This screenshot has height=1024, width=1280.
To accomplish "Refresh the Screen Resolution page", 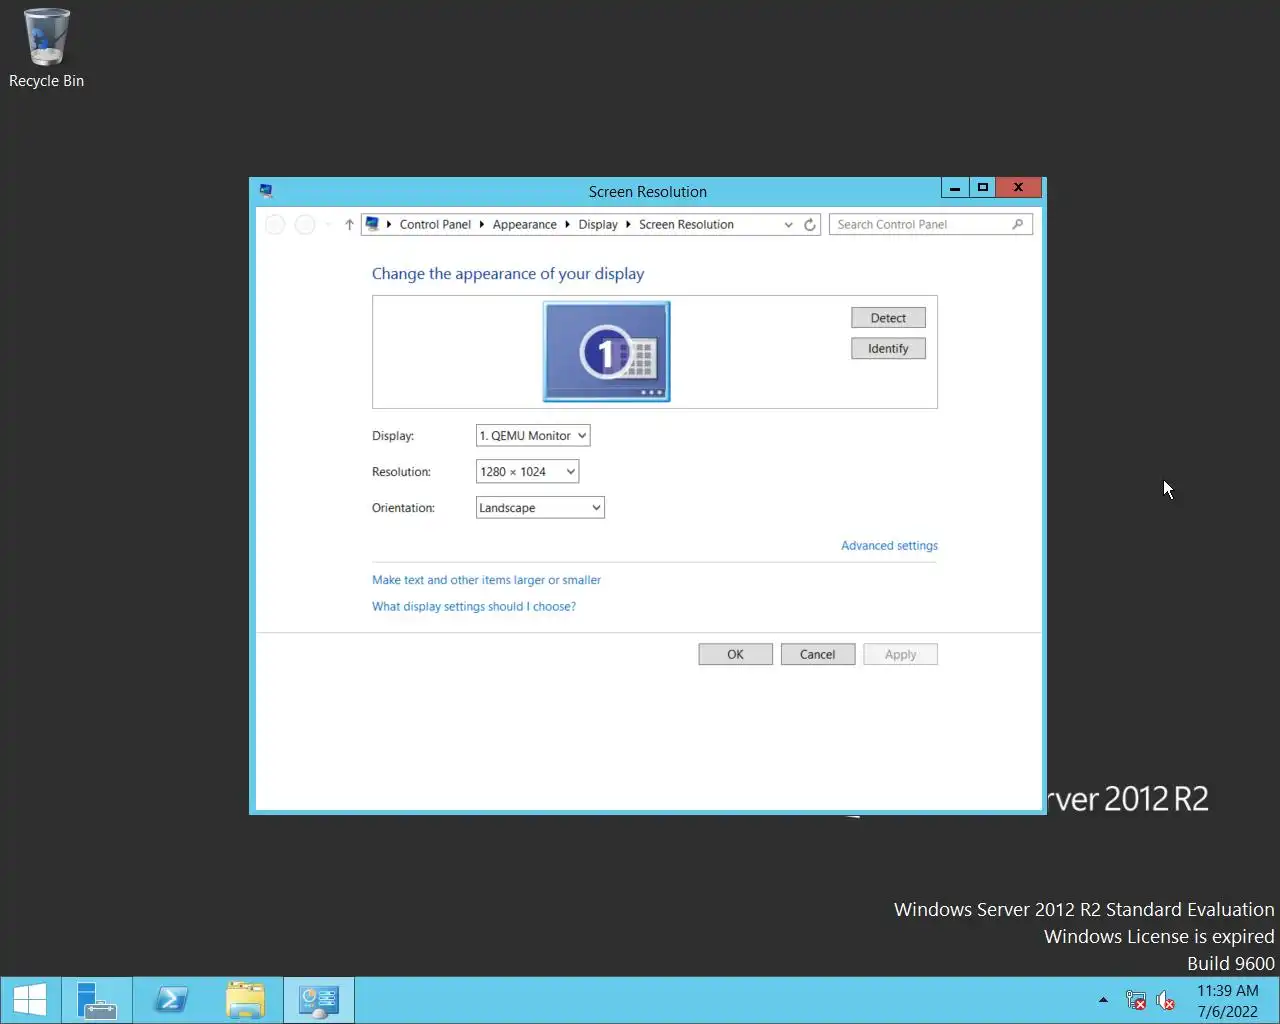I will [x=810, y=225].
